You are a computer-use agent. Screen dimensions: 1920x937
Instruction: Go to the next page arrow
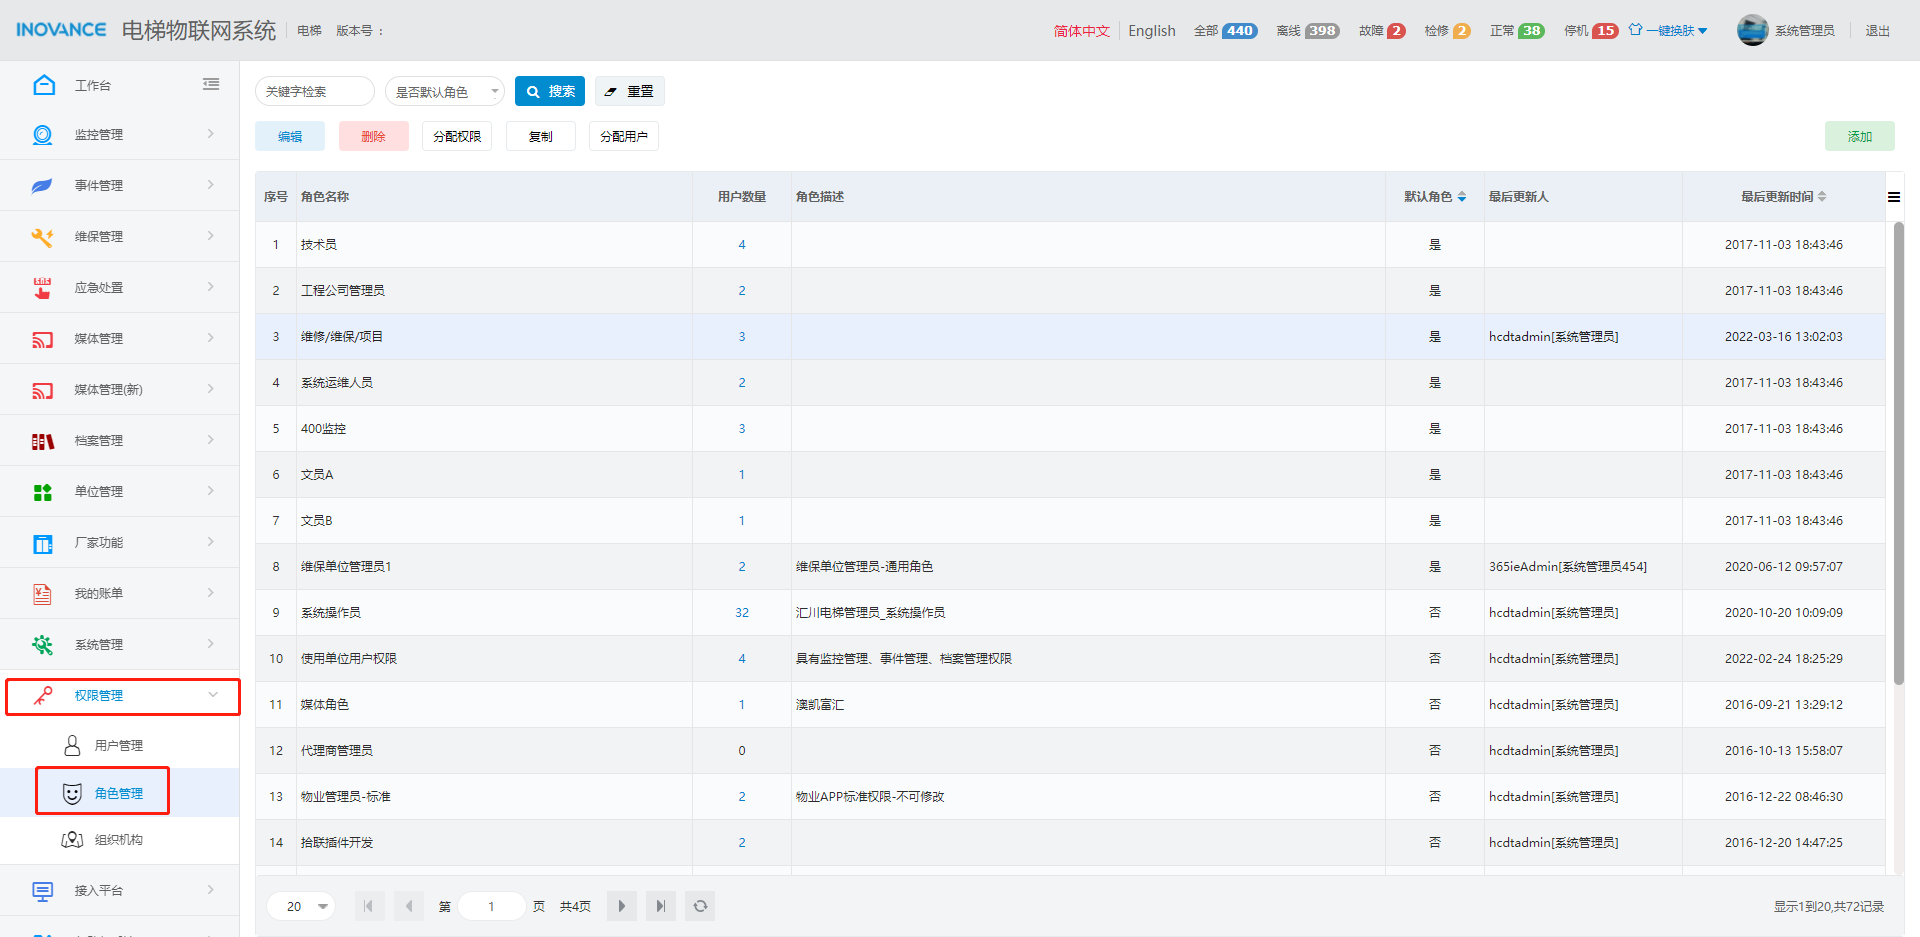coord(621,906)
